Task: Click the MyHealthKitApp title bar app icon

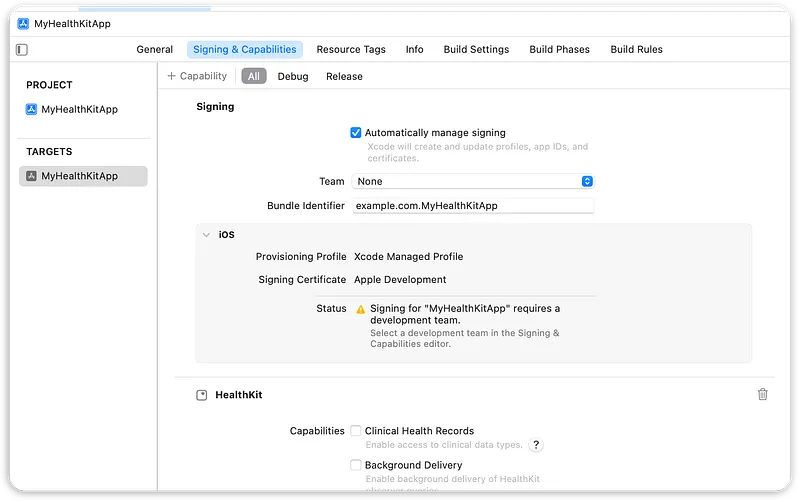Action: click(24, 23)
